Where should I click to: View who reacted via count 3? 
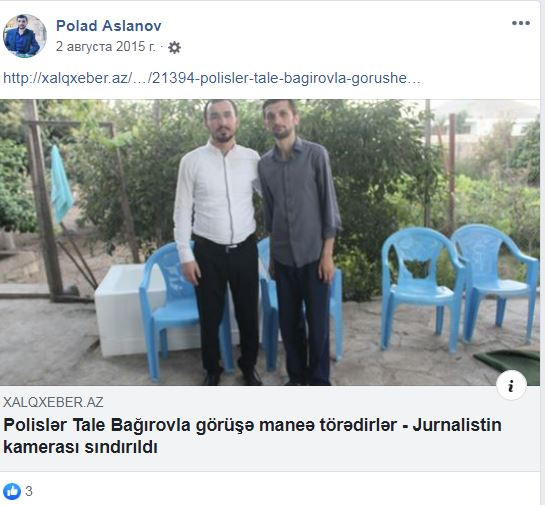point(29,491)
